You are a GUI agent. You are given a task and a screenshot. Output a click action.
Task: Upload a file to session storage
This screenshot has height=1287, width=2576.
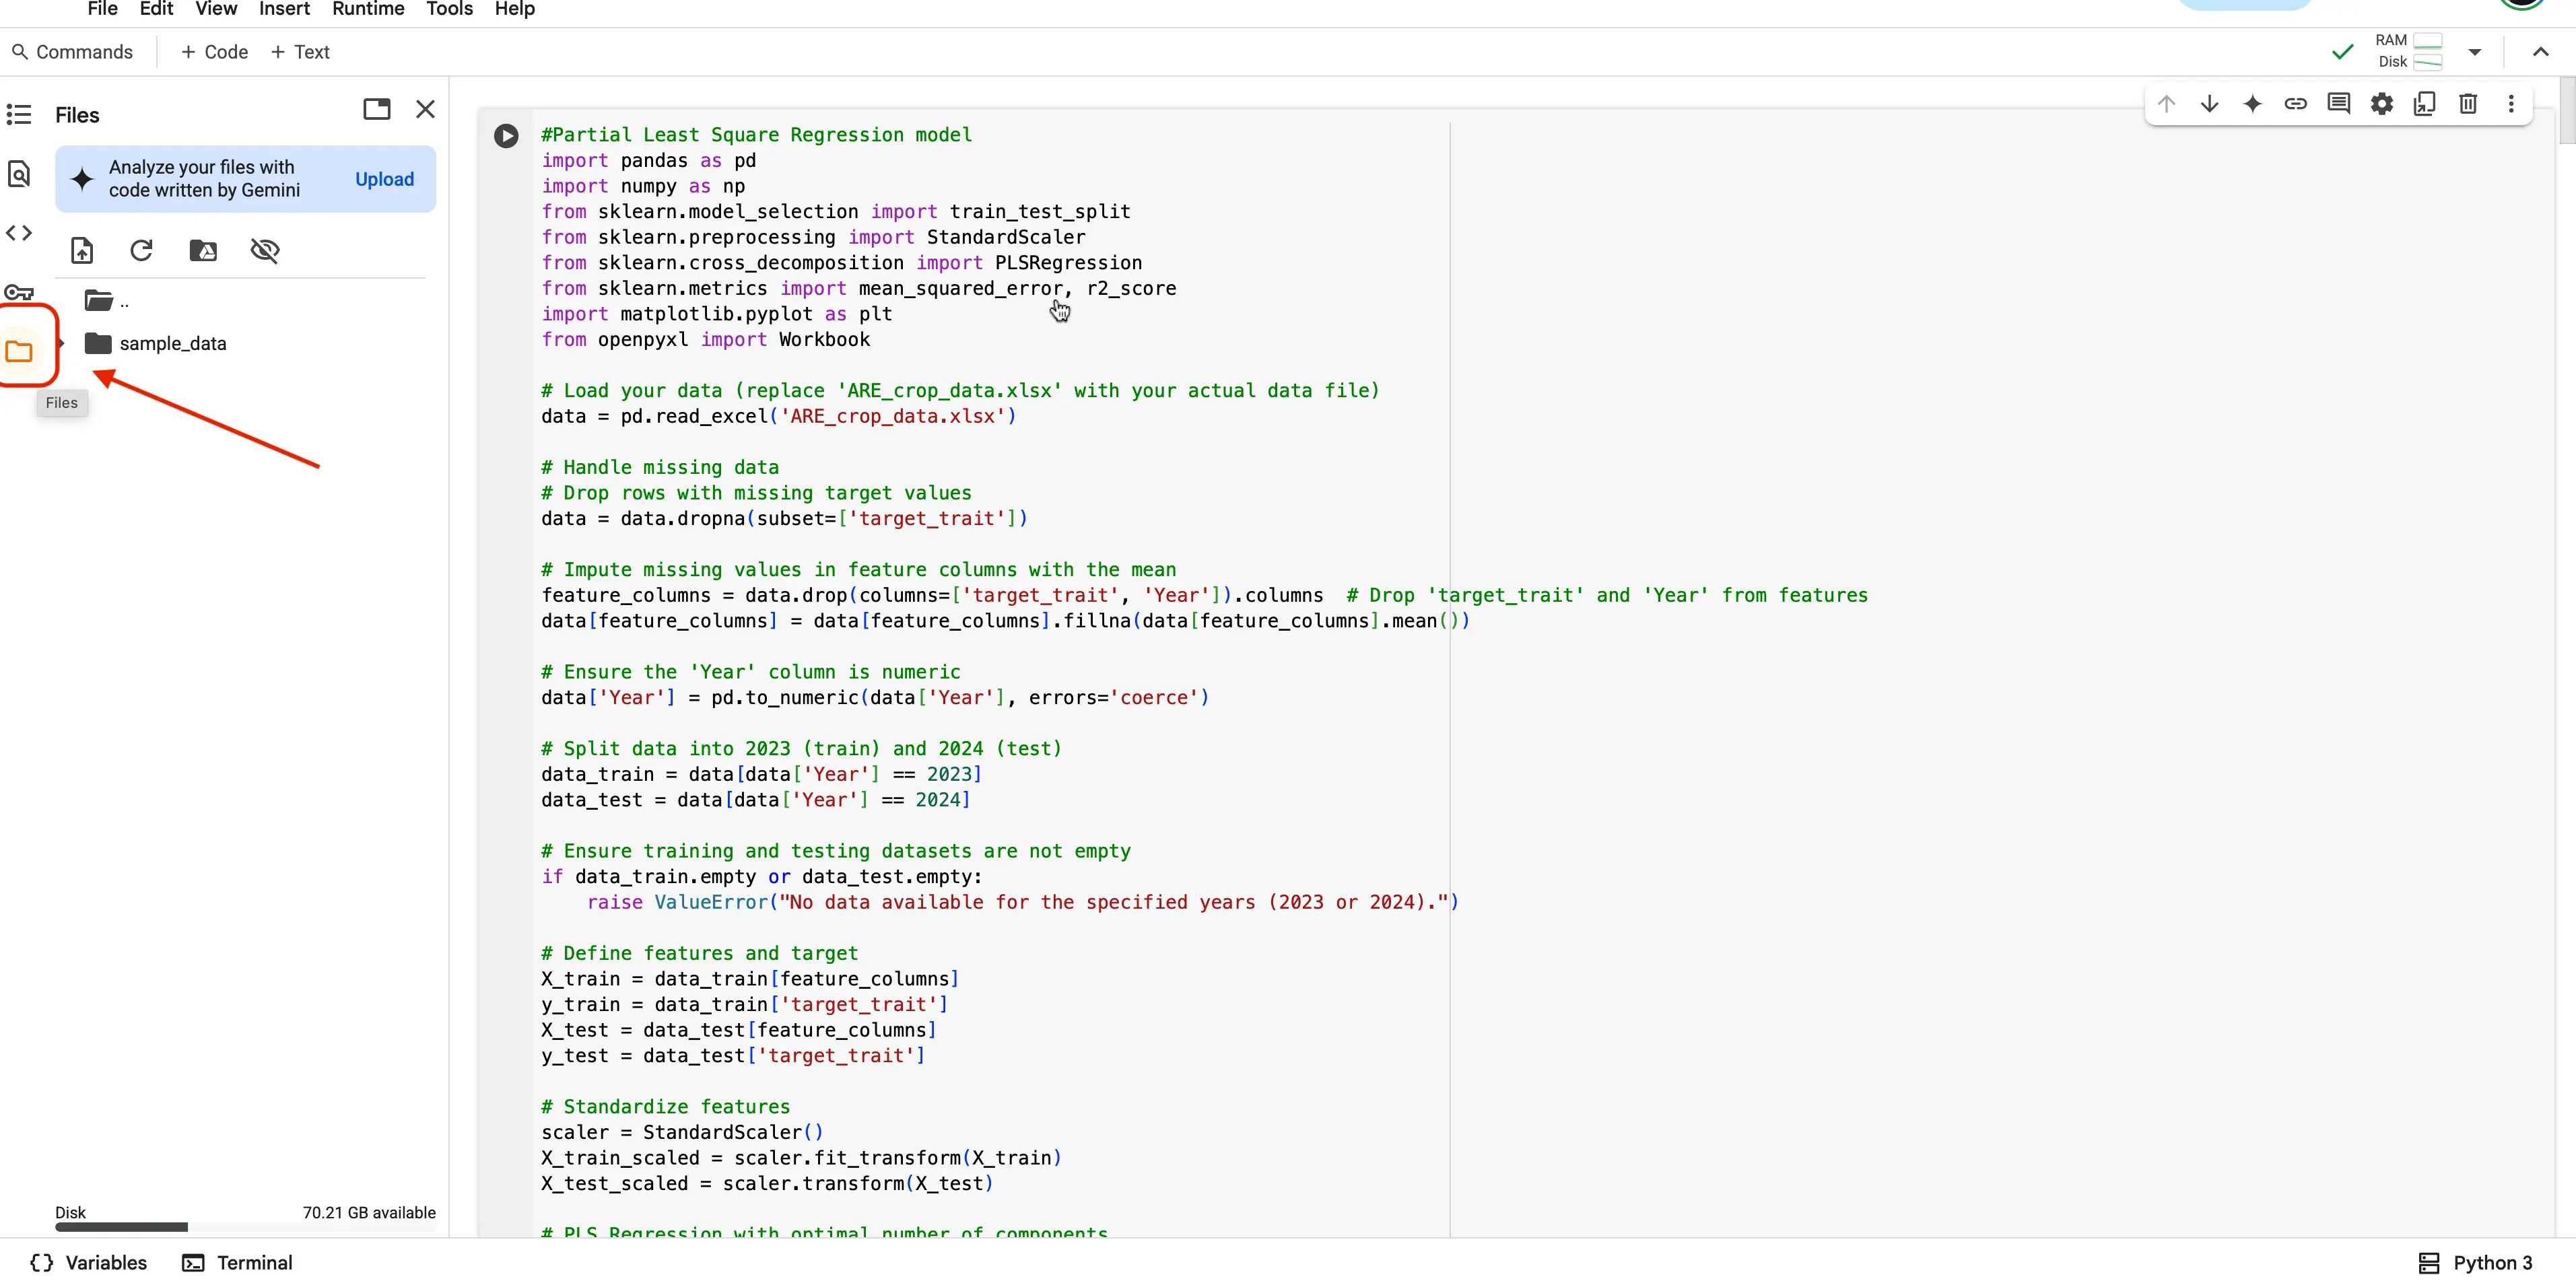point(82,250)
